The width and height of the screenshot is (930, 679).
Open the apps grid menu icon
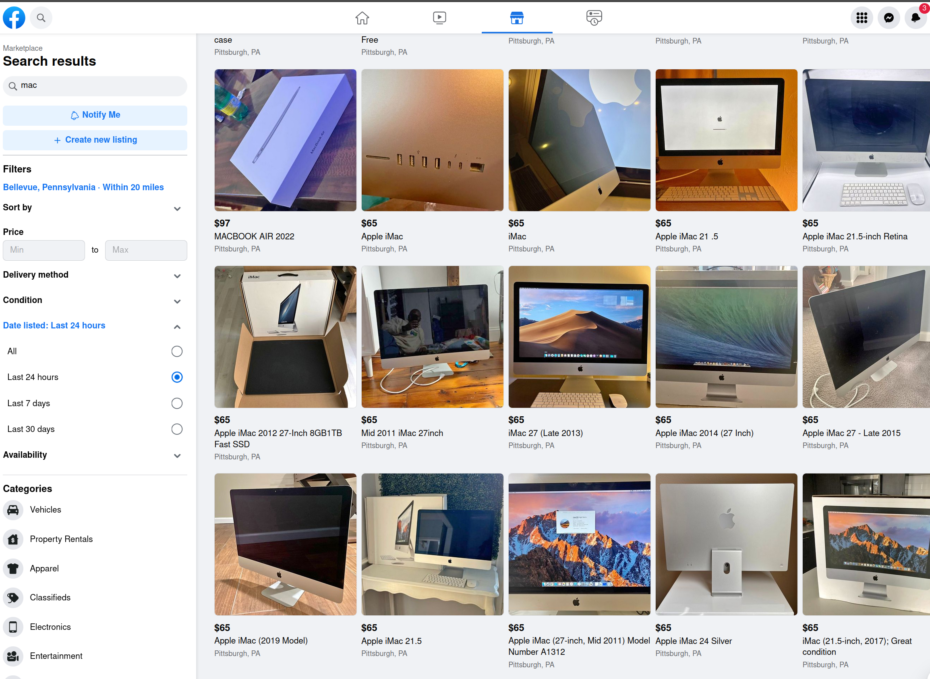[x=861, y=18]
